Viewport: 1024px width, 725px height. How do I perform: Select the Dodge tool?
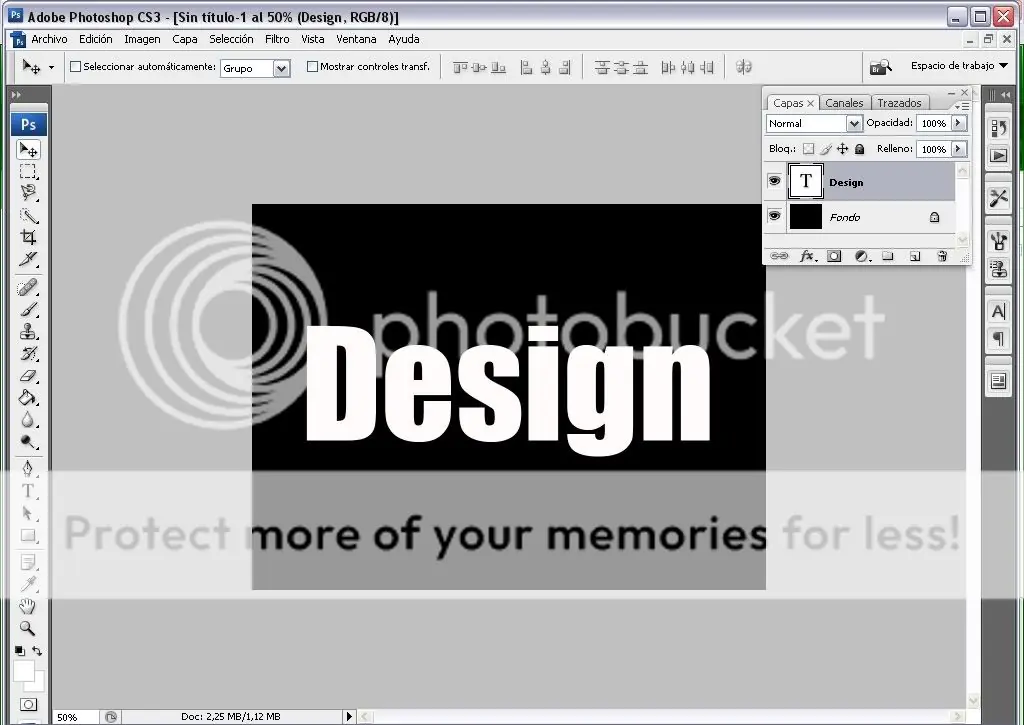pyautogui.click(x=28, y=442)
